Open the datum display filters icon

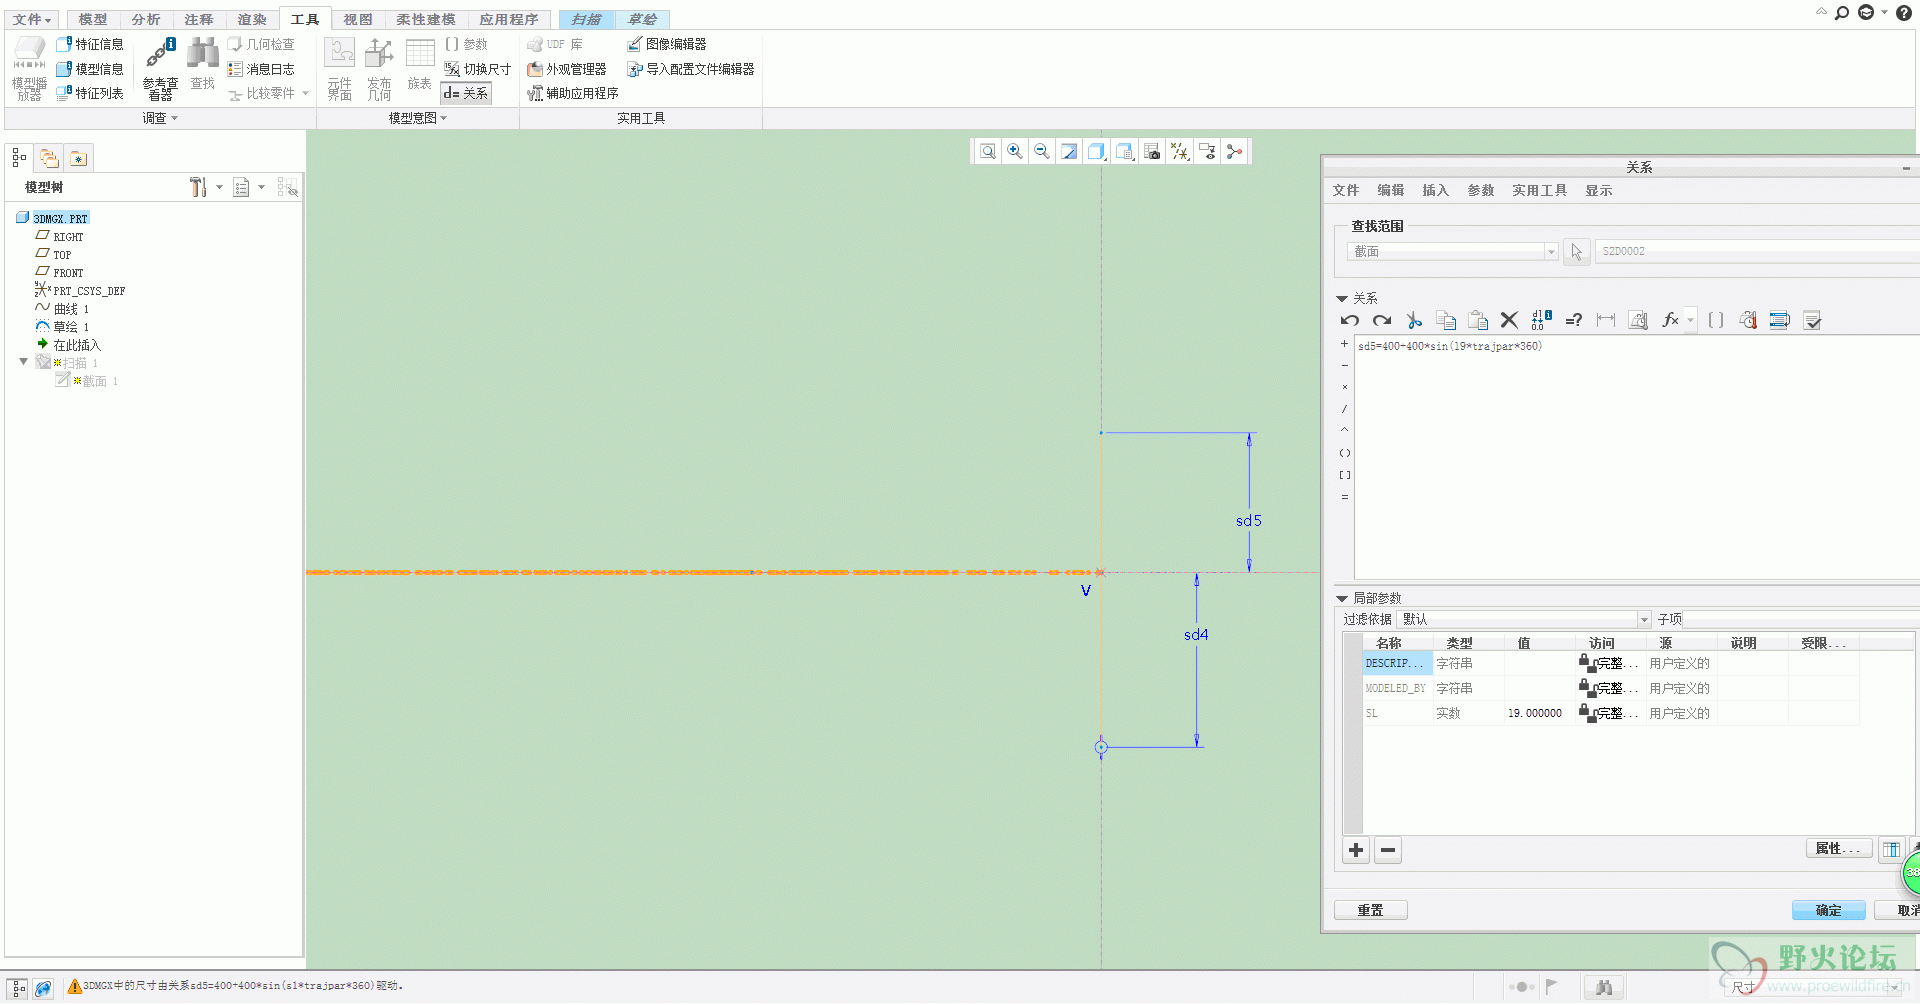1180,151
